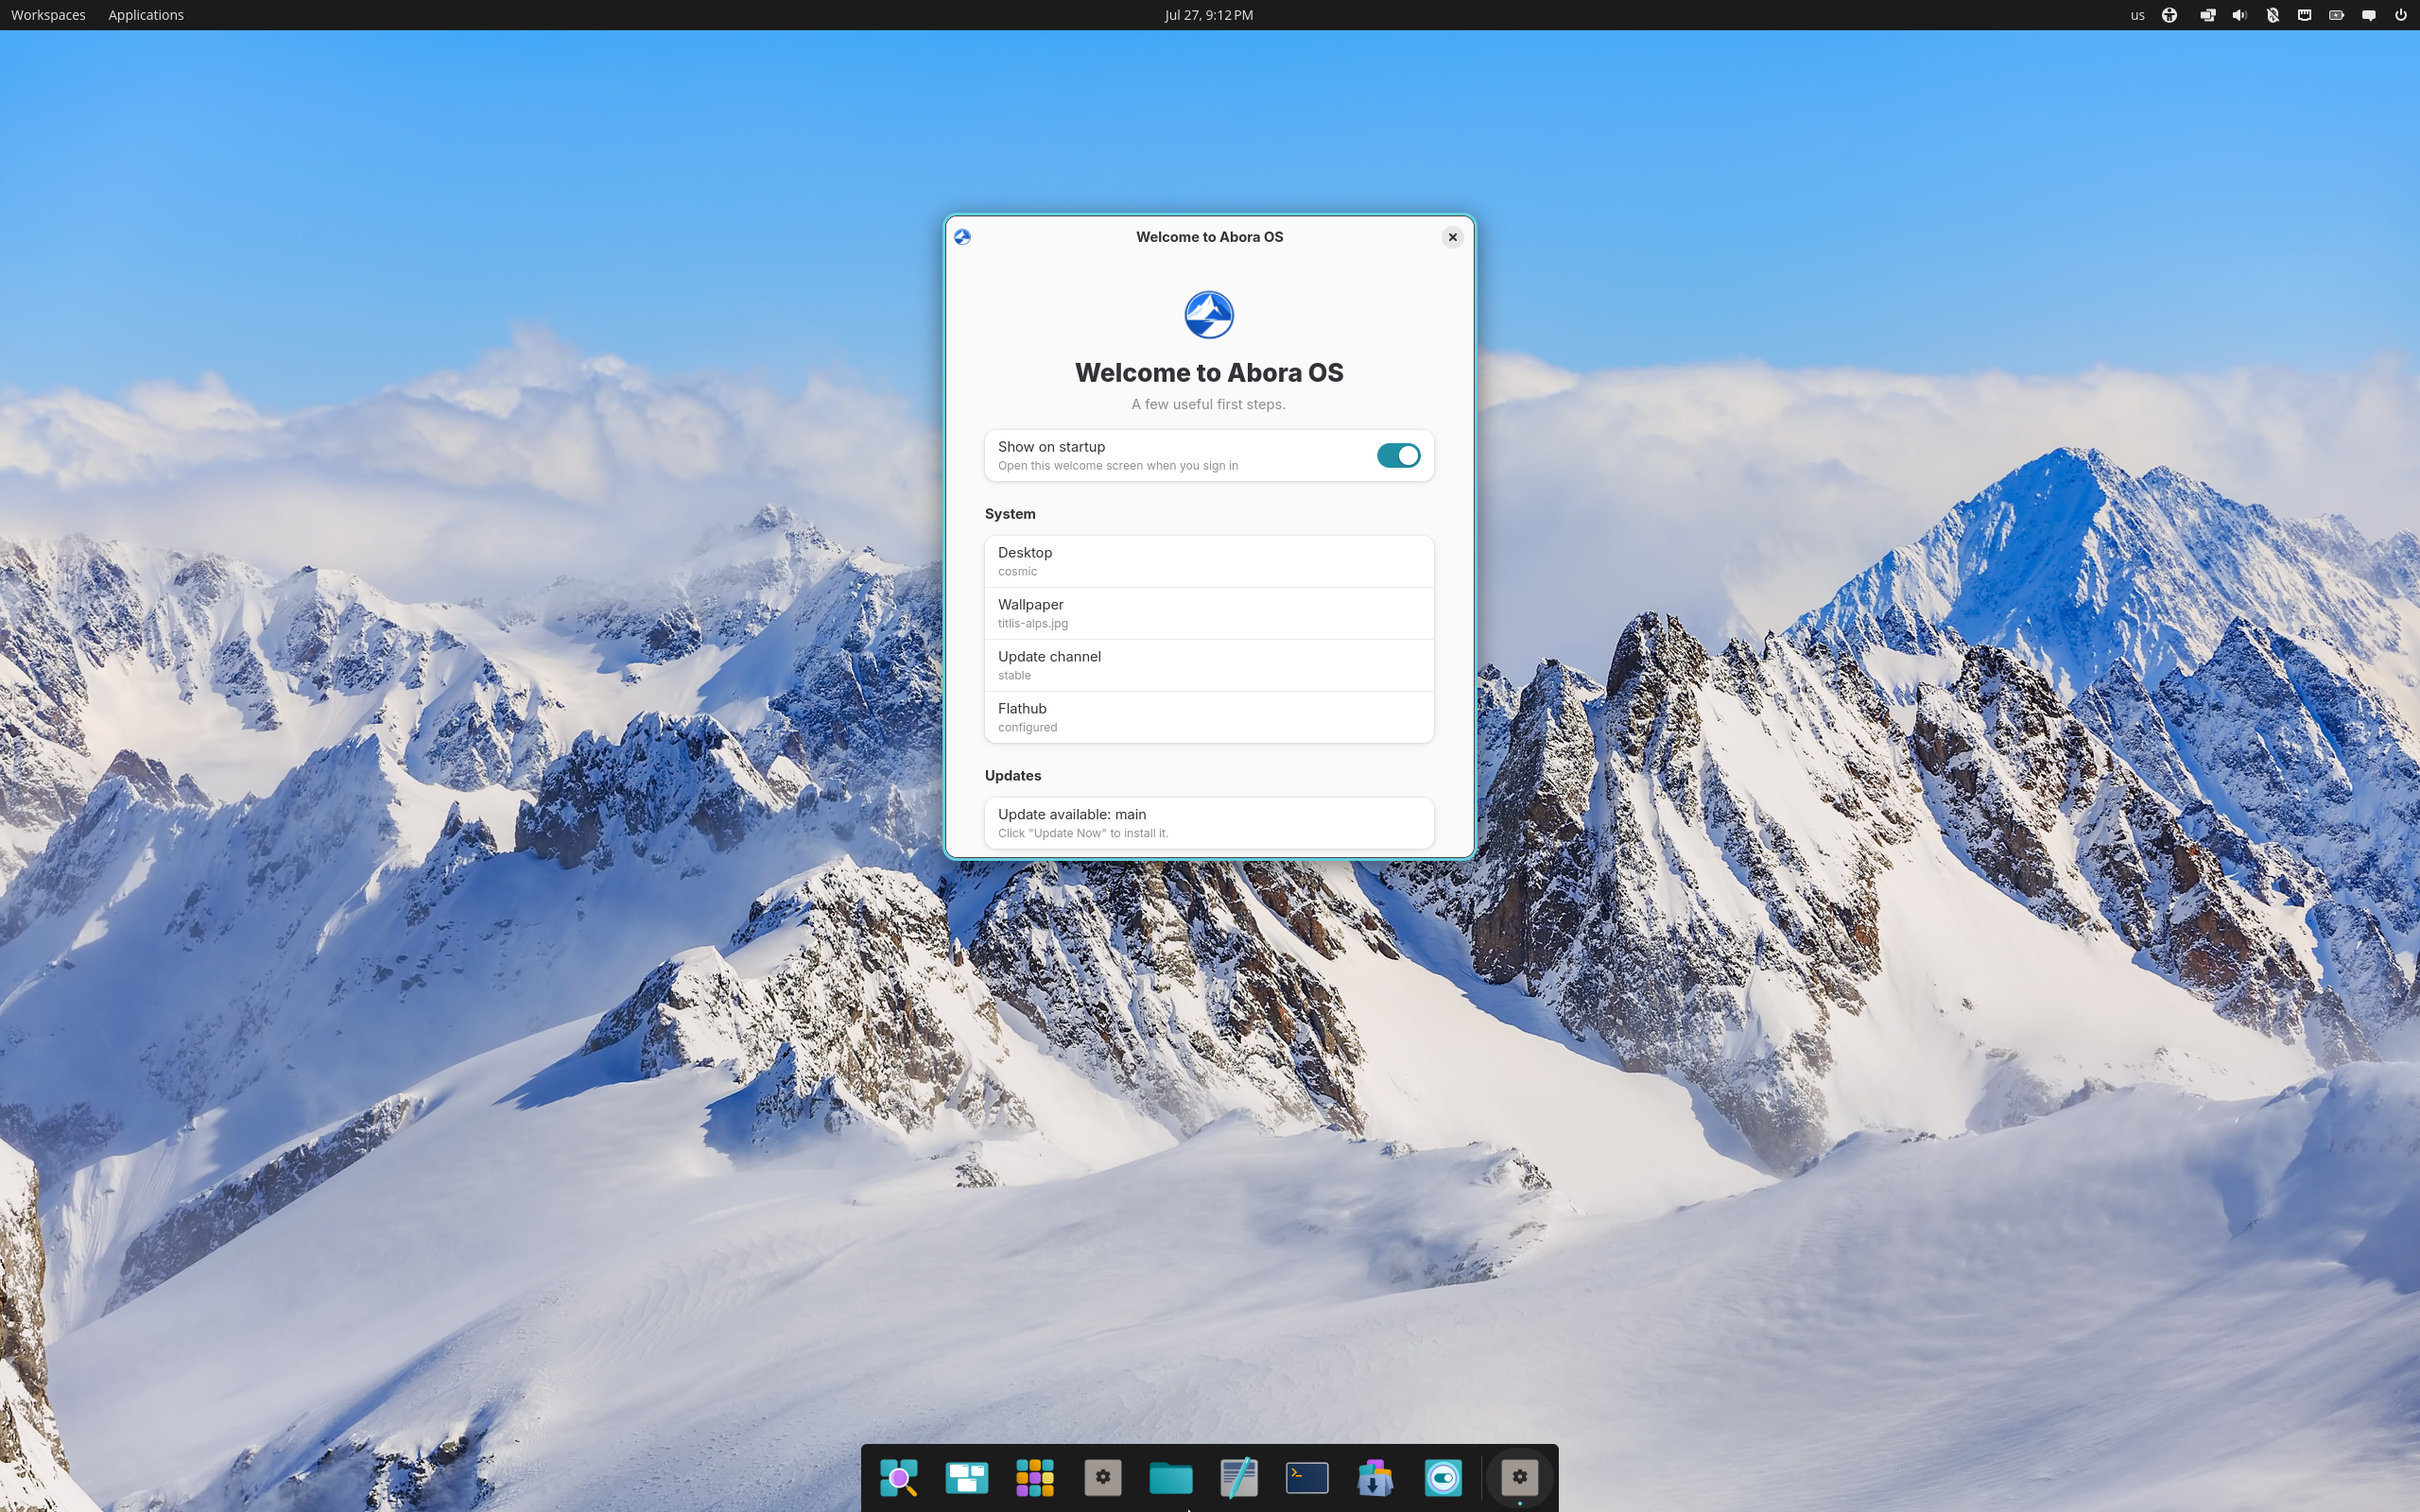Open the Workspaces overview icon in dock

tap(966, 1477)
